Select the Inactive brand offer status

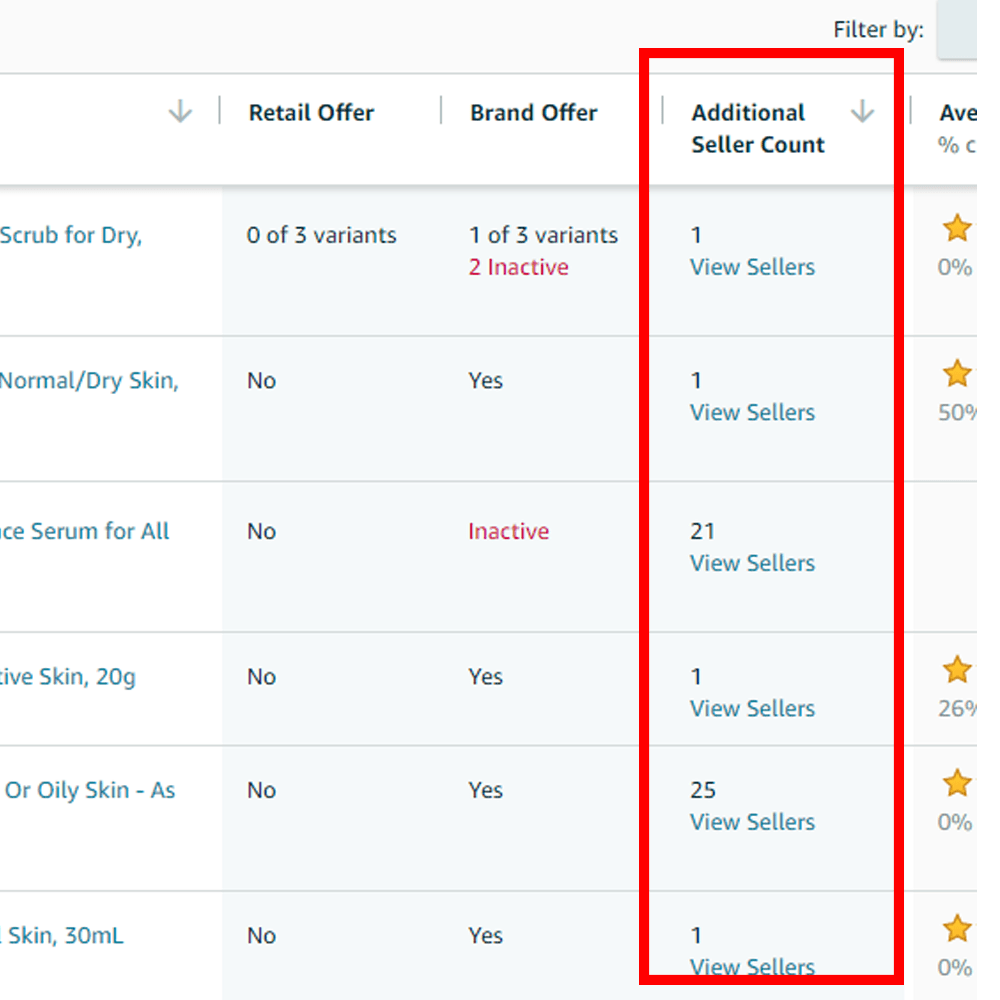pos(508,531)
